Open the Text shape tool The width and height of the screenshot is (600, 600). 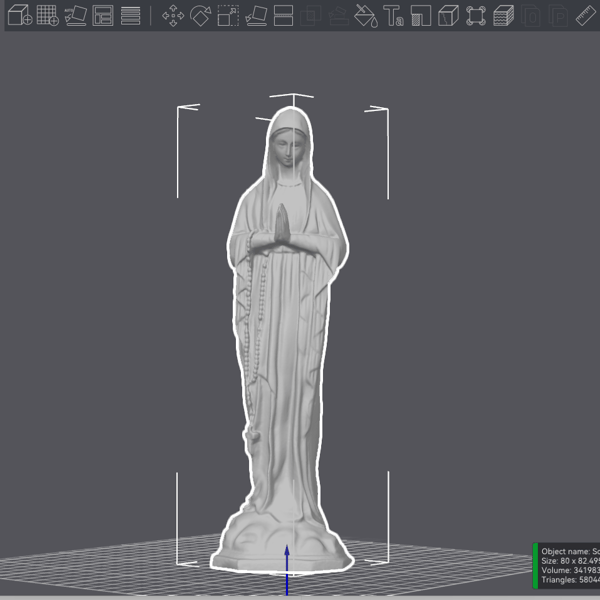(393, 16)
